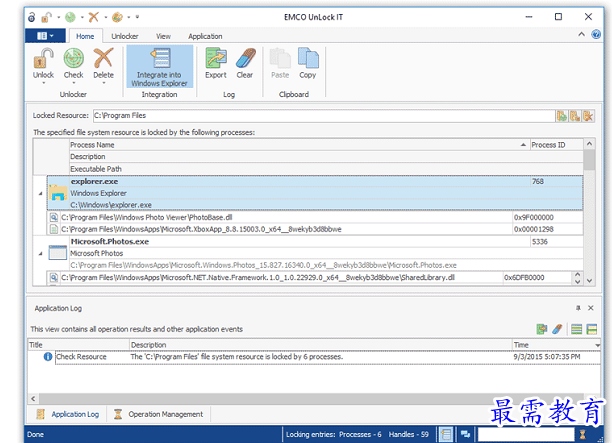Click the status bar progress field
This screenshot has width=612, height=443.
(526, 434)
